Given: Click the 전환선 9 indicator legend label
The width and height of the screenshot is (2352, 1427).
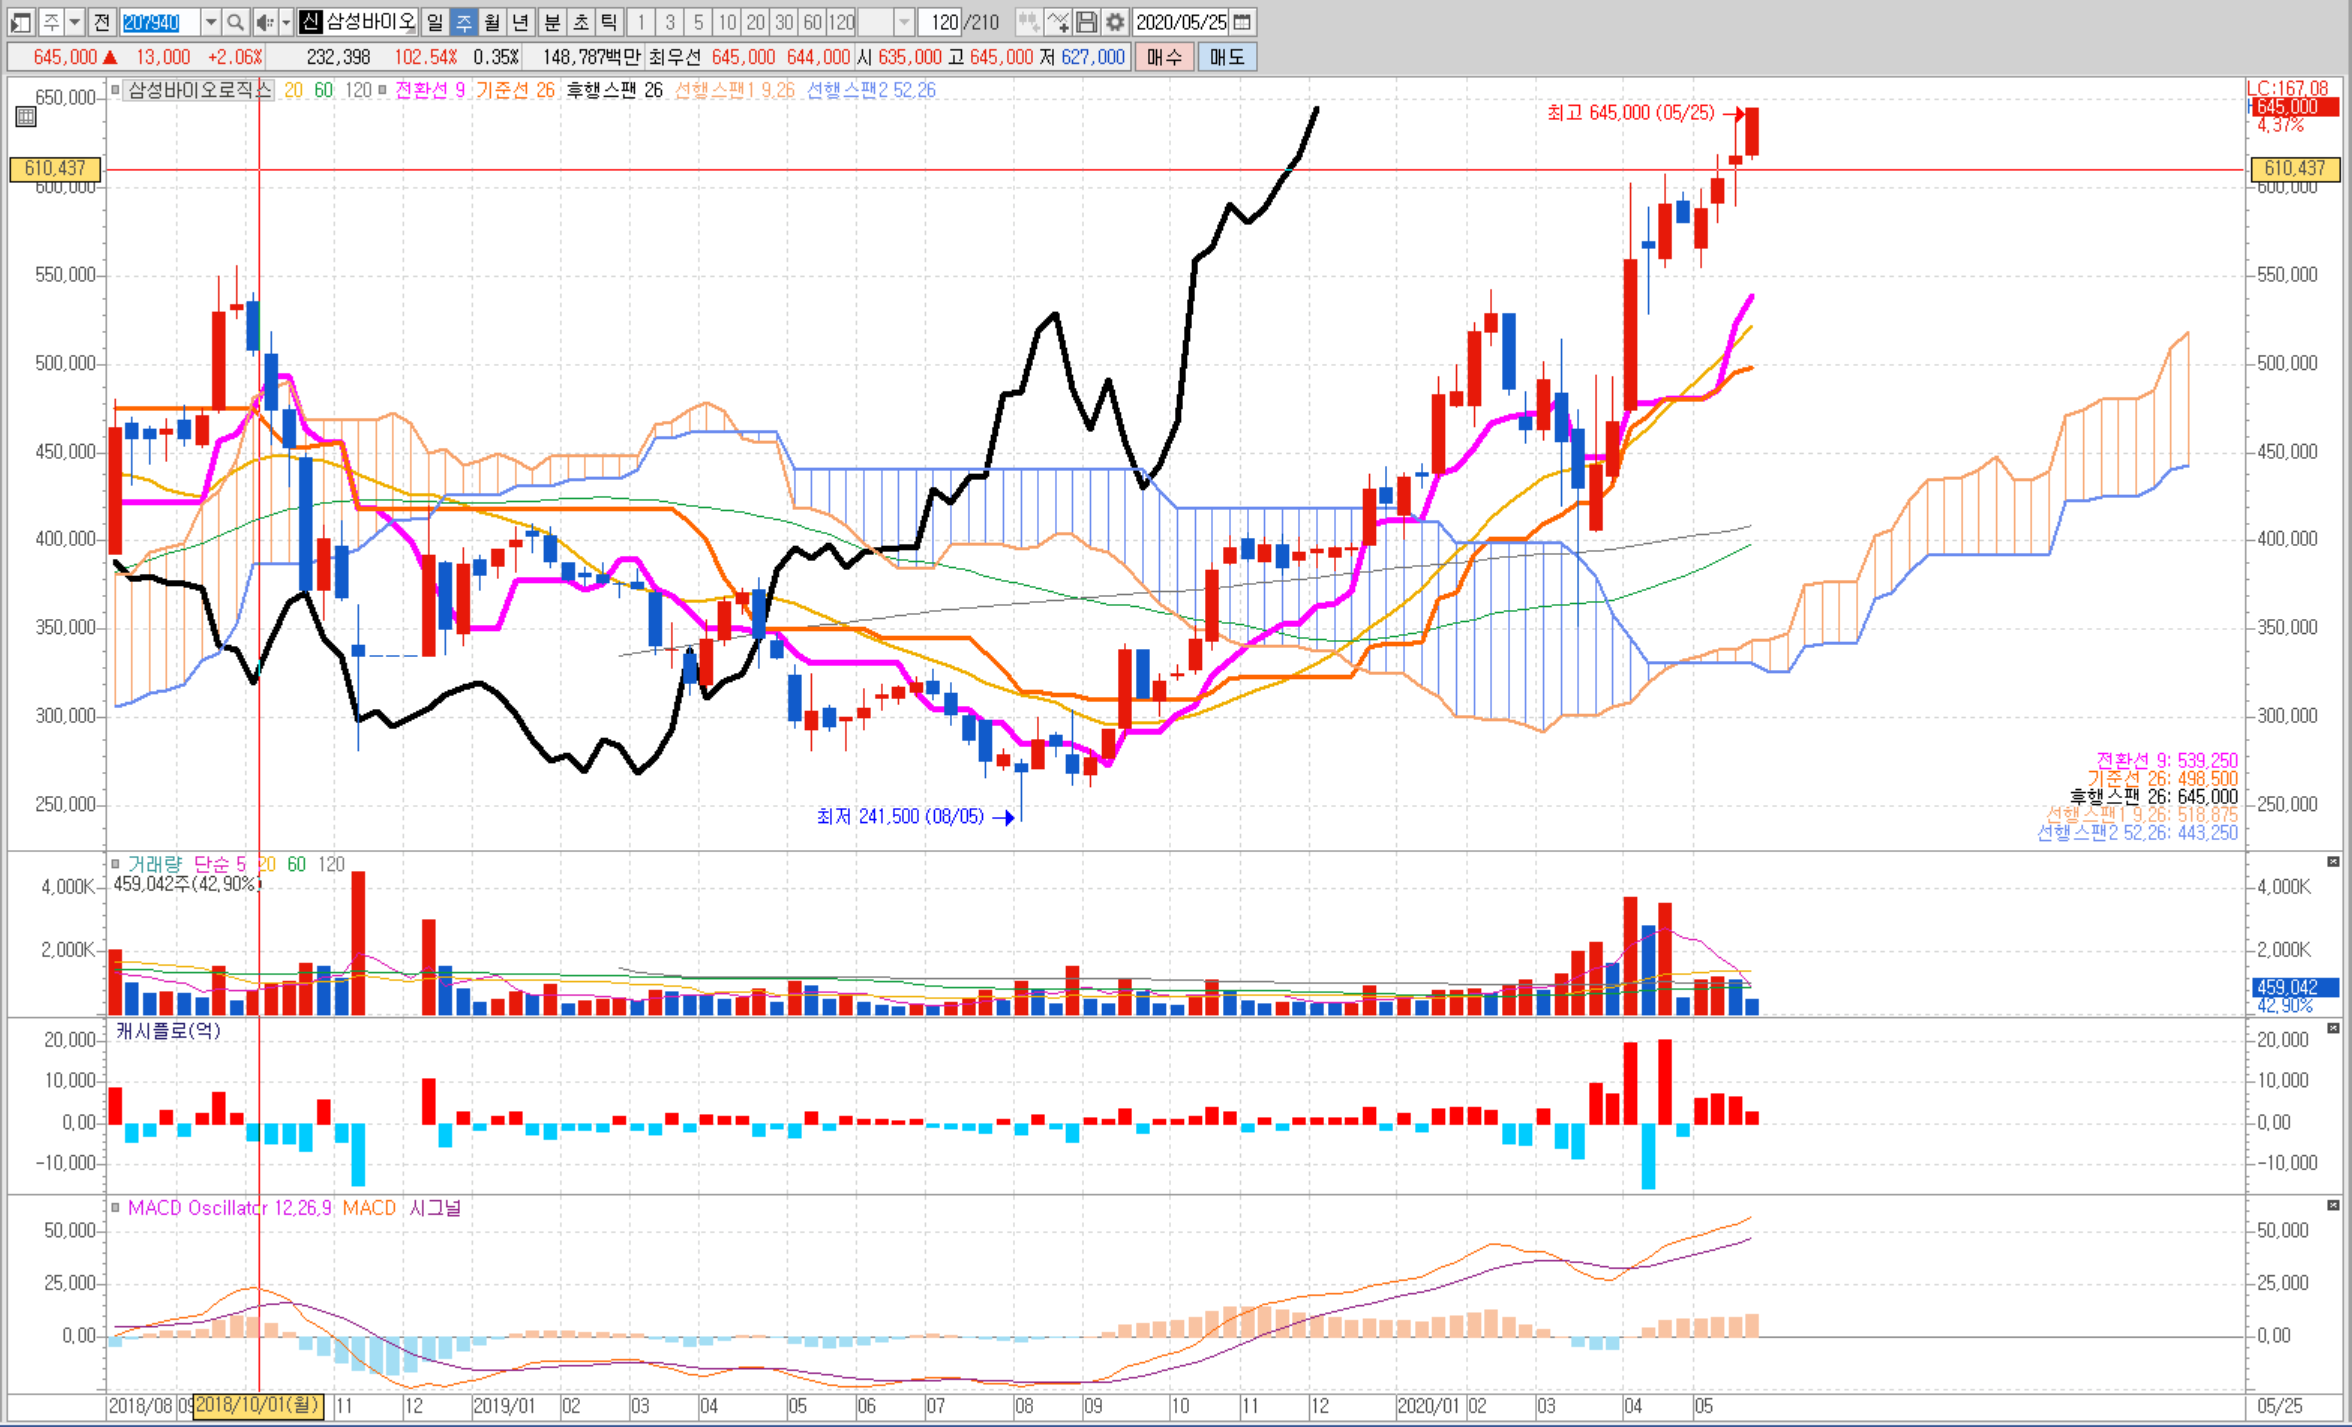Looking at the screenshot, I should click(x=430, y=90).
